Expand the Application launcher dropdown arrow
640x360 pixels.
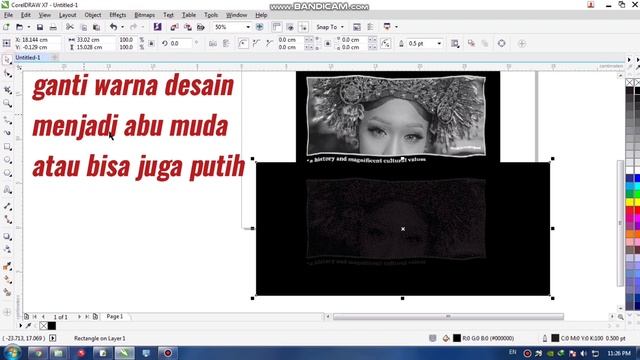pyautogui.click(x=396, y=27)
